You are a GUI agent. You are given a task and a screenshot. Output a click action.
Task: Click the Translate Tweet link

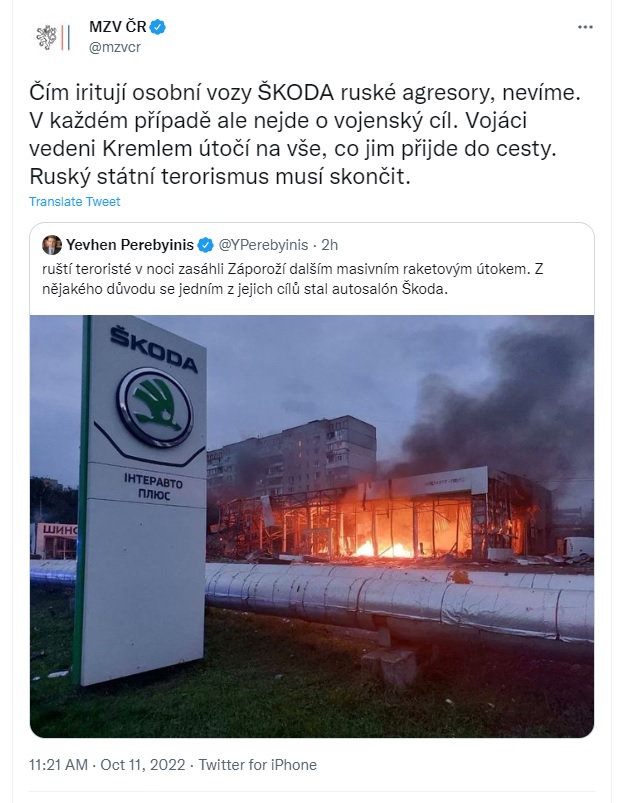click(75, 202)
